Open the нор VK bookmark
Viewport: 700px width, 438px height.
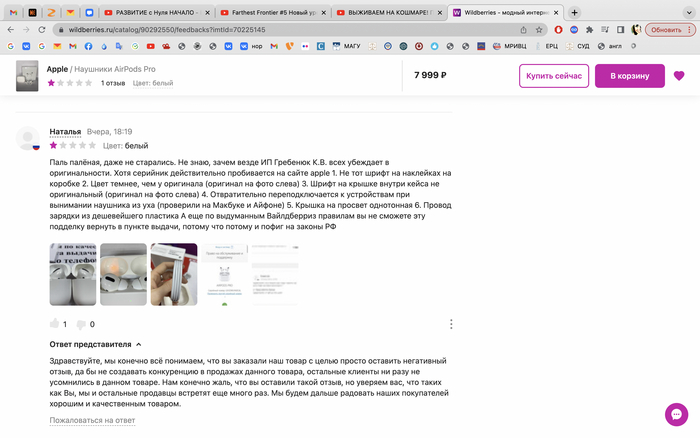(x=251, y=46)
